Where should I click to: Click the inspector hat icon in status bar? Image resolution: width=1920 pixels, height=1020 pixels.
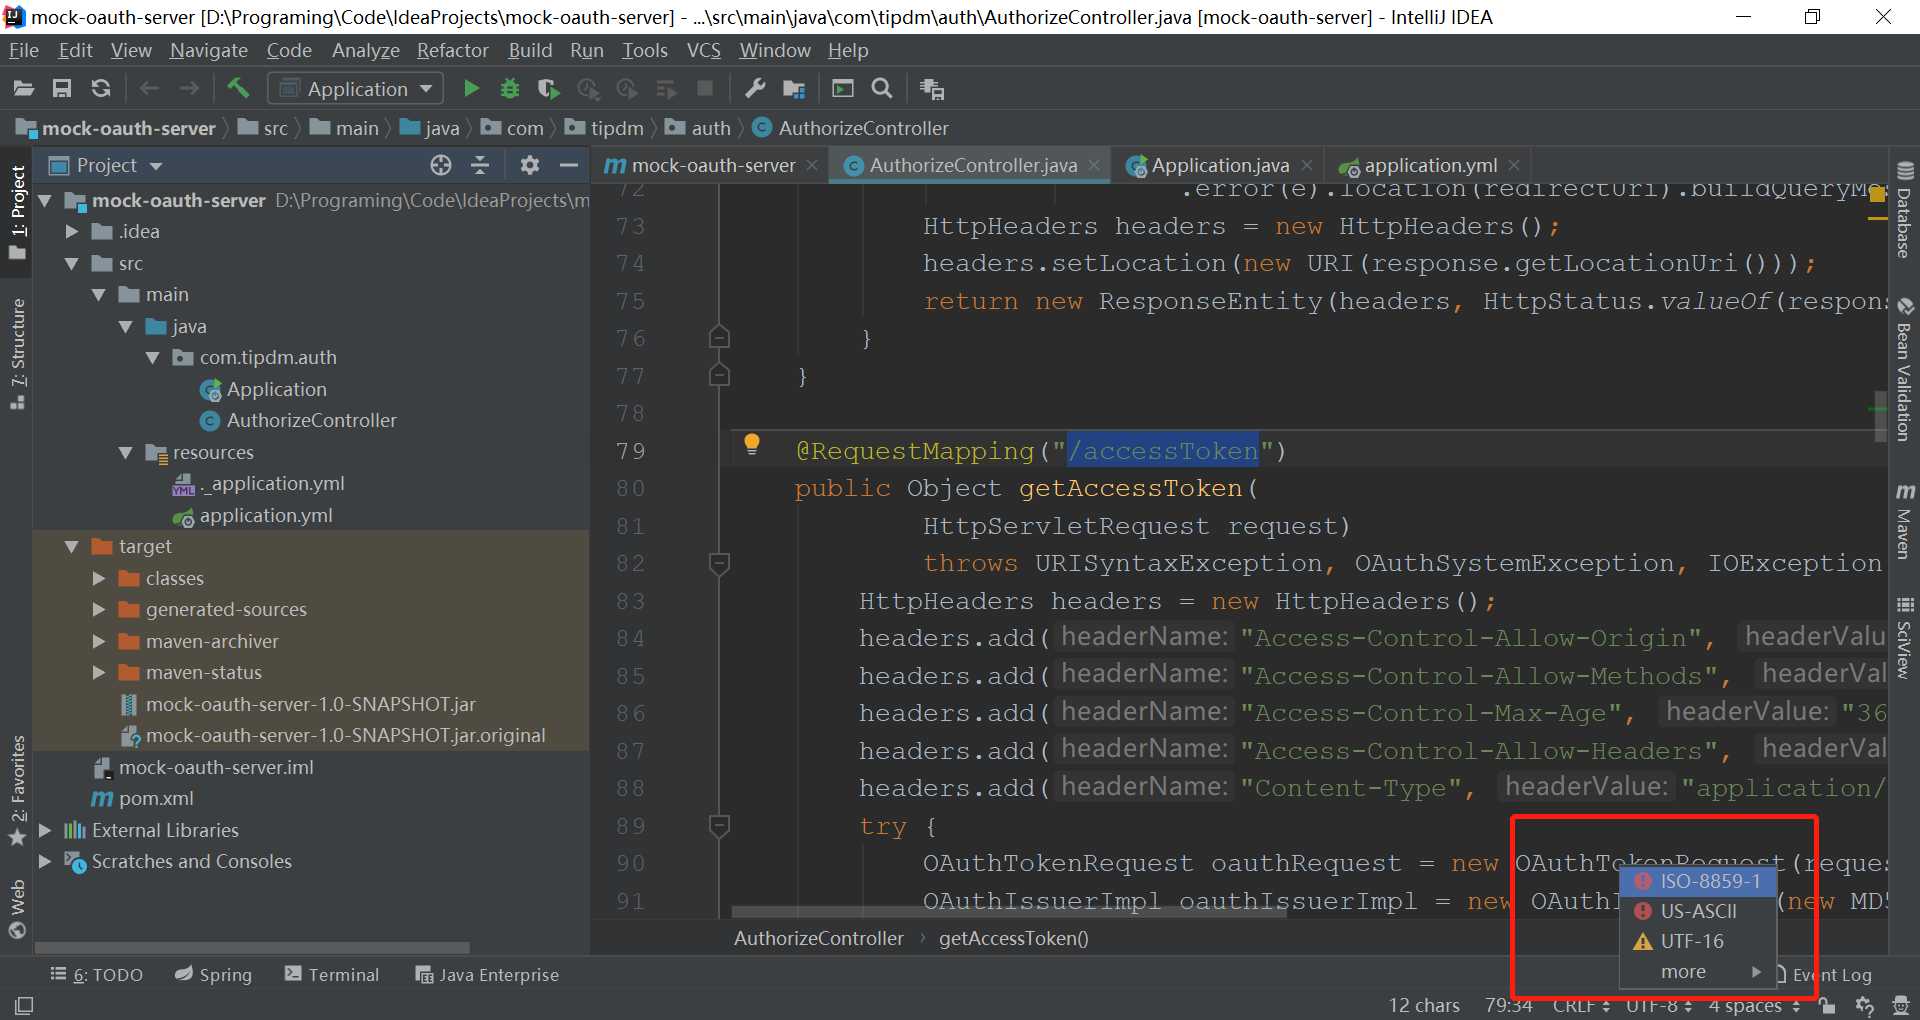[1902, 1005]
